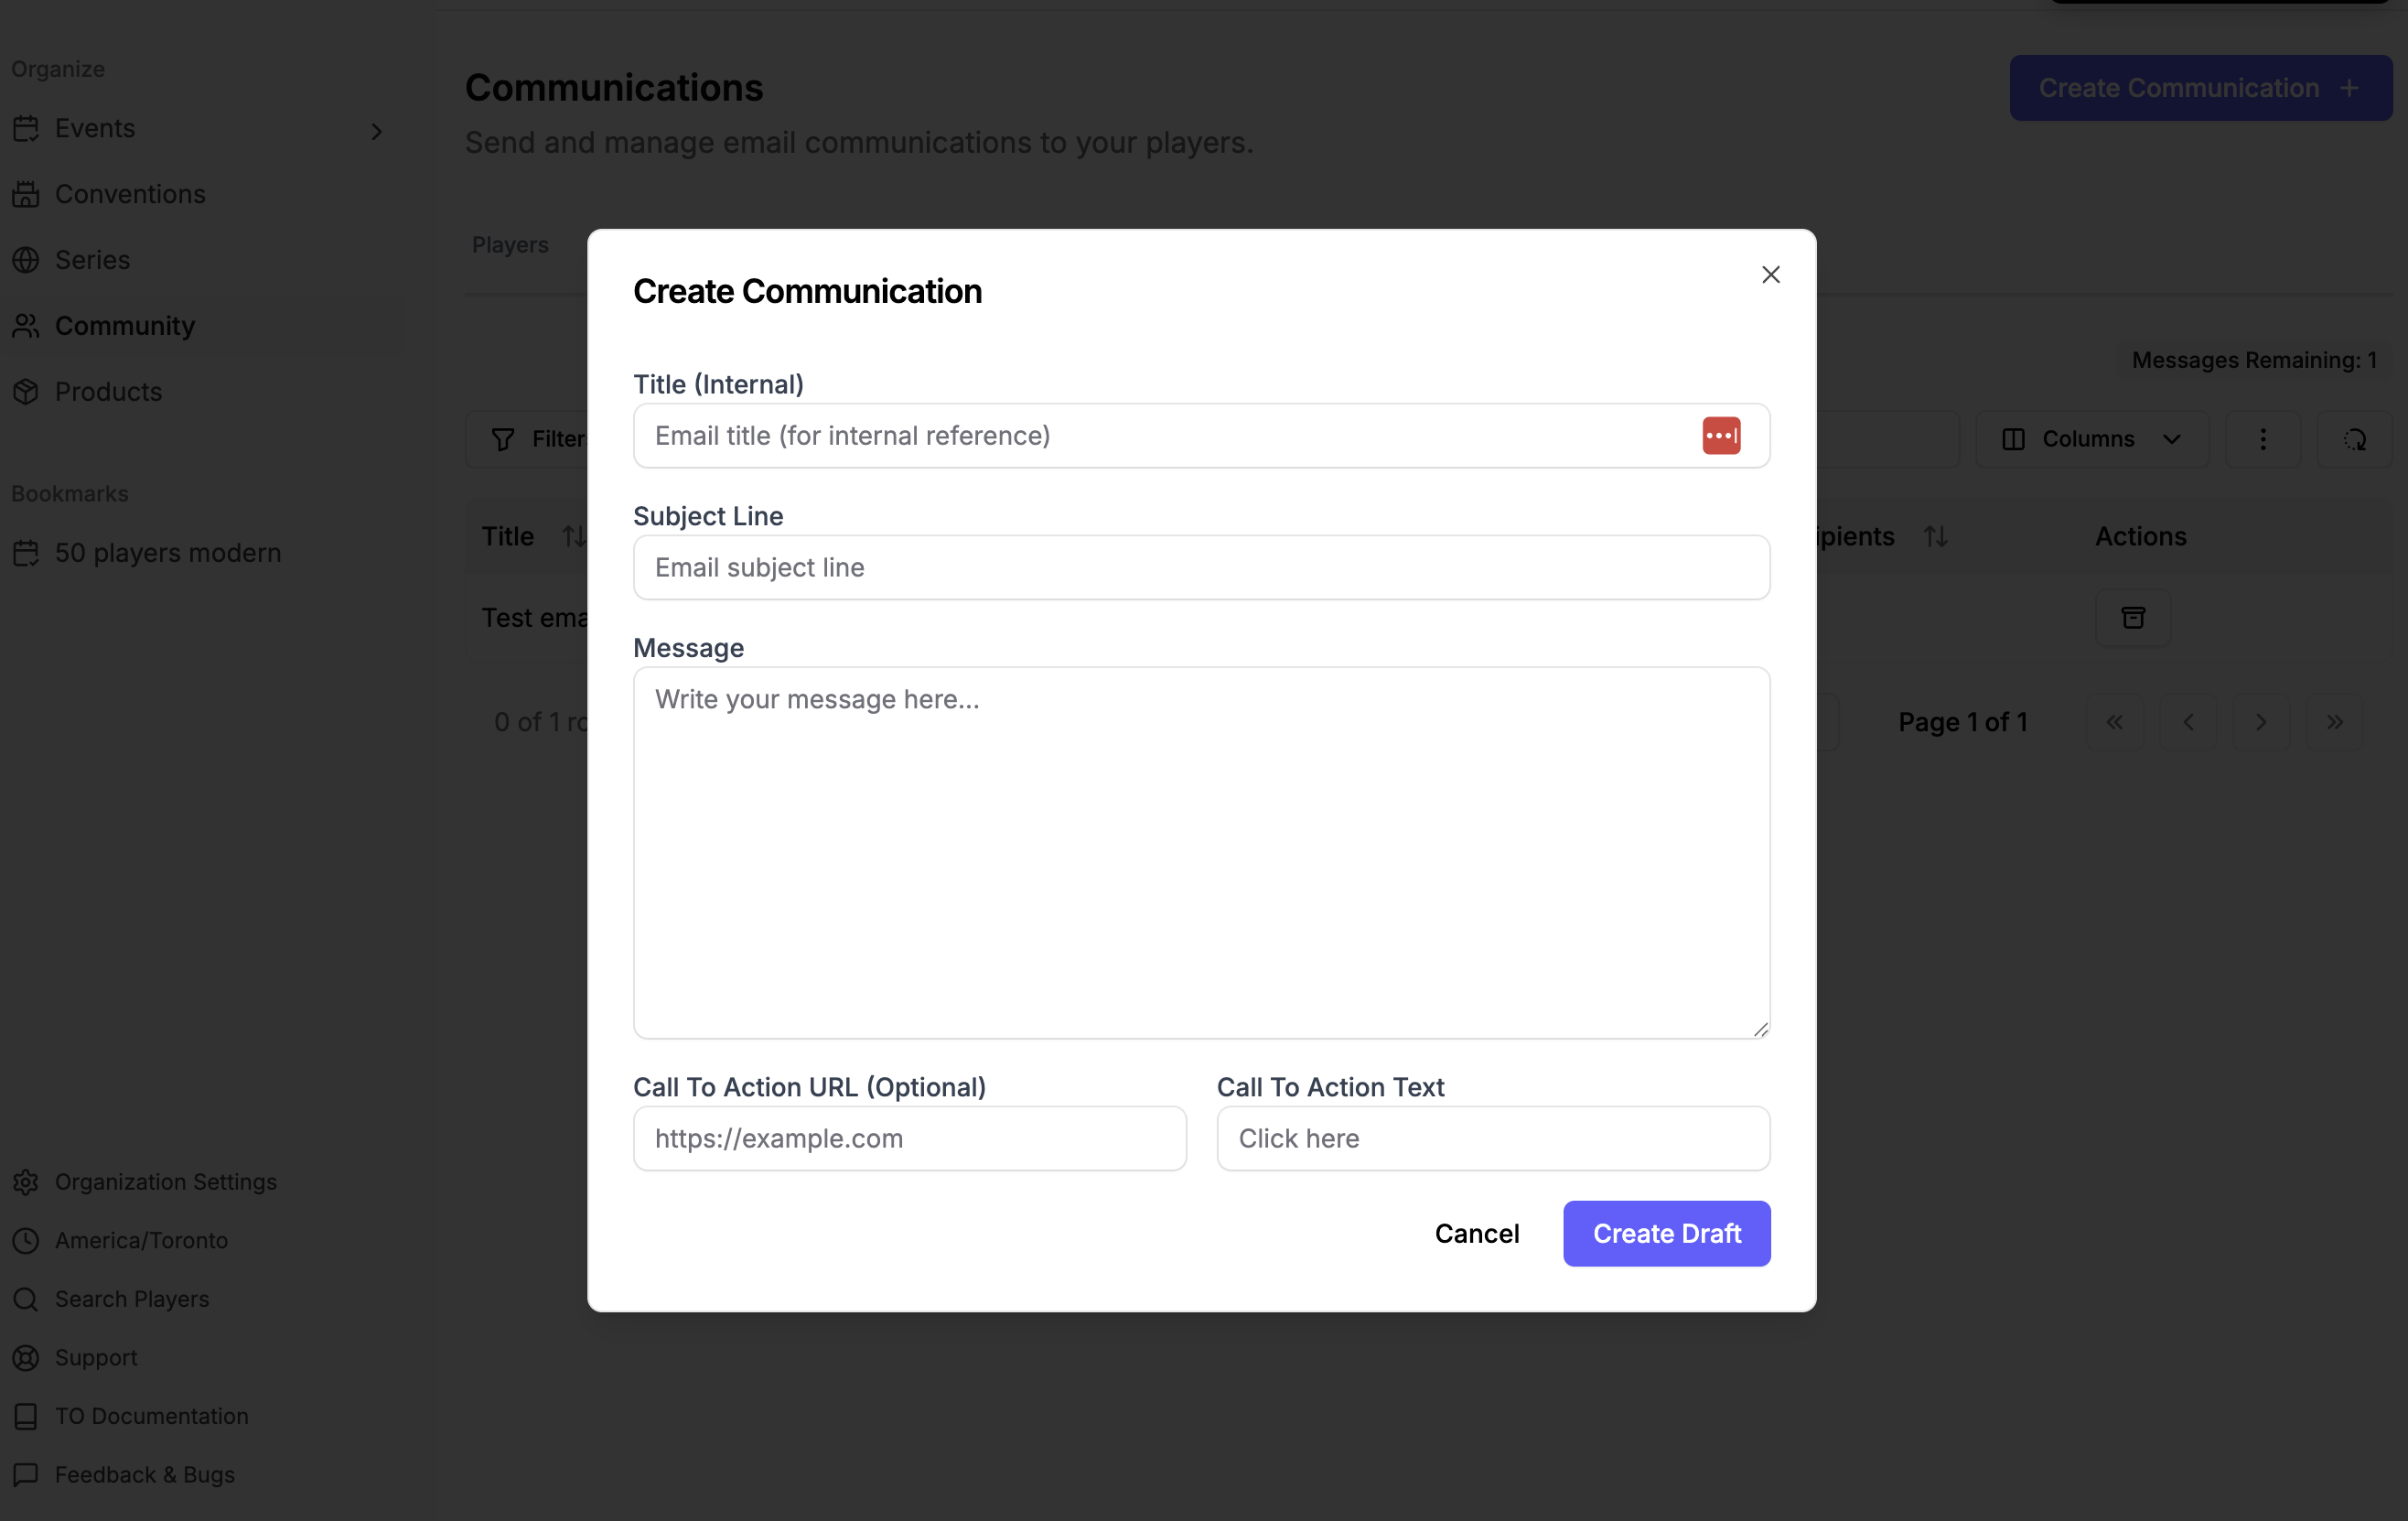This screenshot has width=2408, height=1521.
Task: Open the Columns dropdown
Action: click(2092, 439)
